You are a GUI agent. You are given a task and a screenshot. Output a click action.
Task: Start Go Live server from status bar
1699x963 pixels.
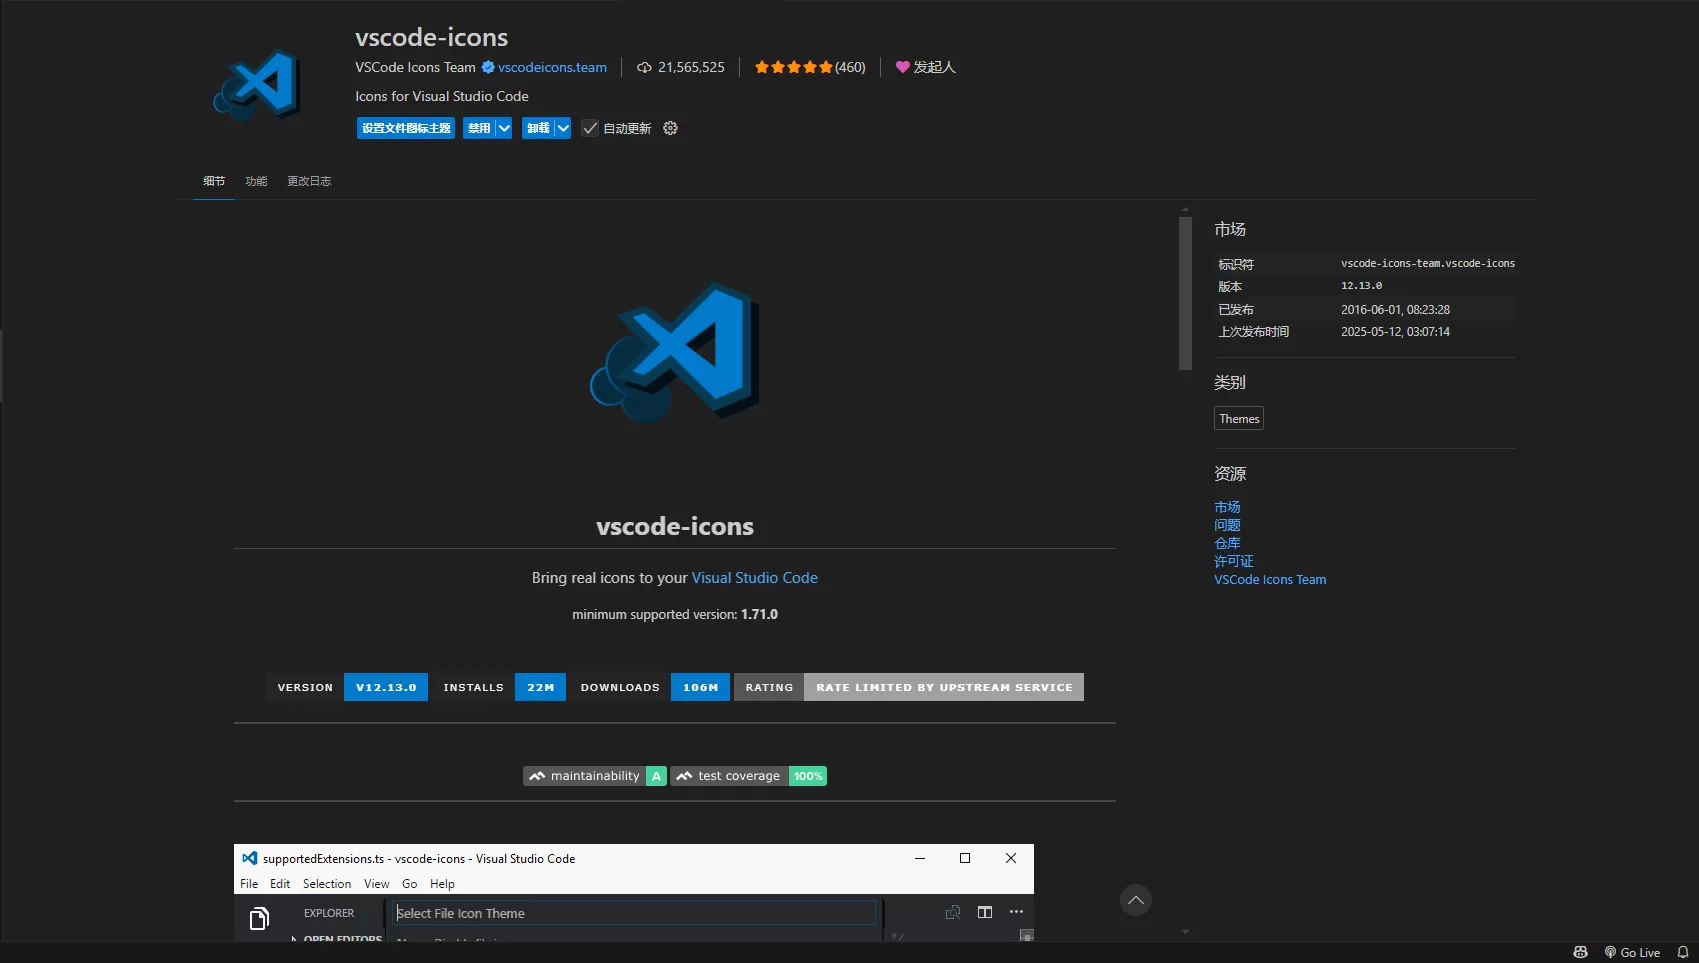click(x=1632, y=952)
